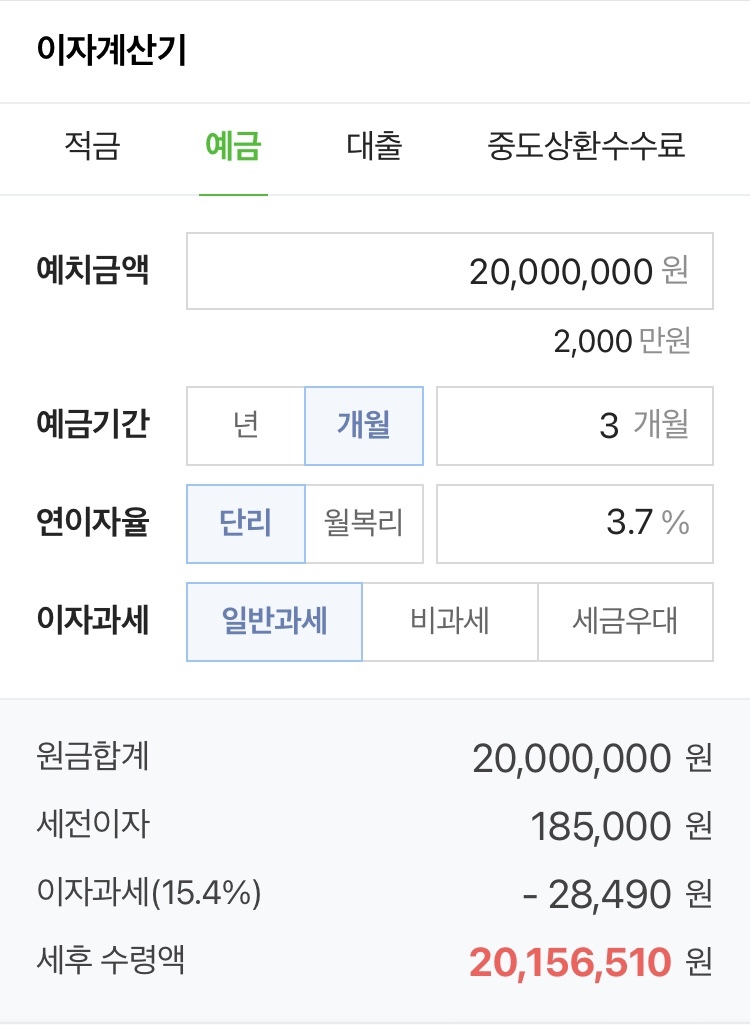
Task: Select 월복리 monthly compound option
Action: click(364, 524)
